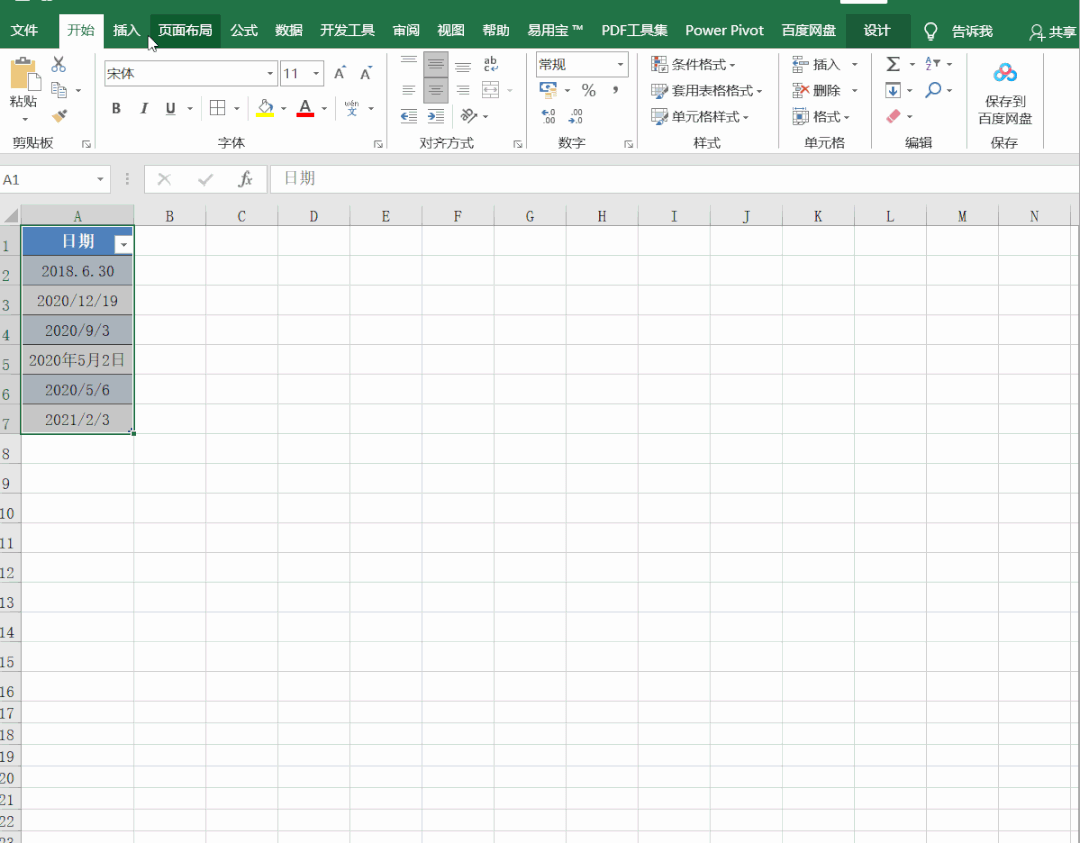Toggle middle align

(x=435, y=64)
